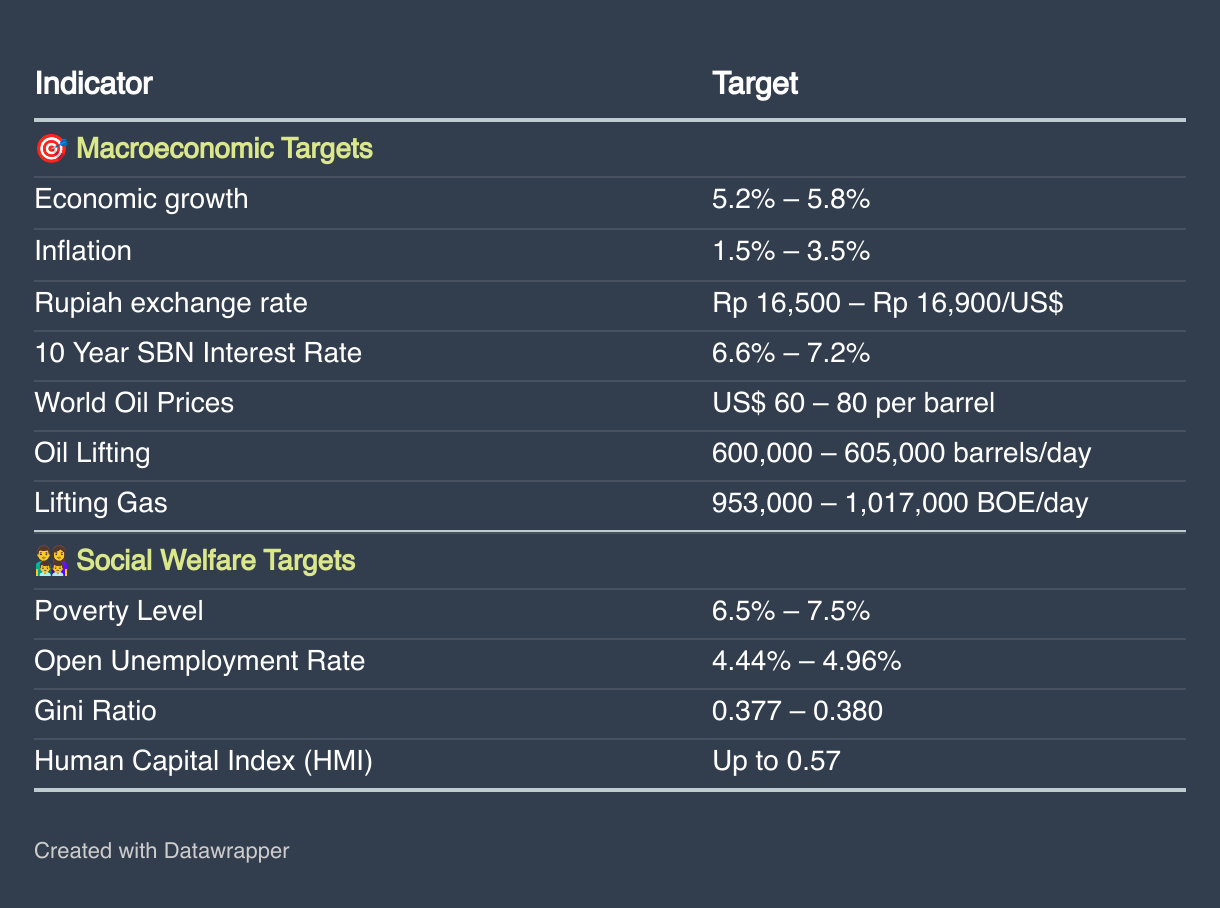Image resolution: width=1220 pixels, height=908 pixels.
Task: Click the target emoji icon beside Macroeconomic Targets
Action: tap(50, 149)
